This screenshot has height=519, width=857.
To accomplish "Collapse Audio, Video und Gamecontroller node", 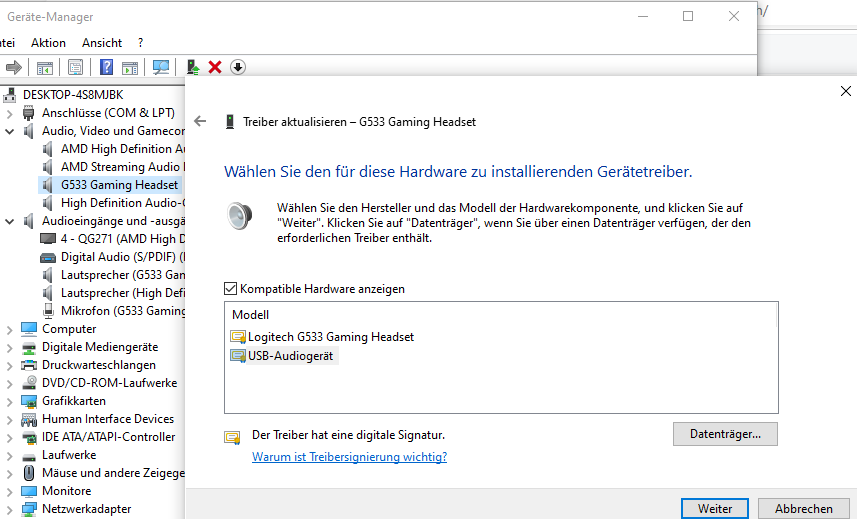I will (9, 131).
